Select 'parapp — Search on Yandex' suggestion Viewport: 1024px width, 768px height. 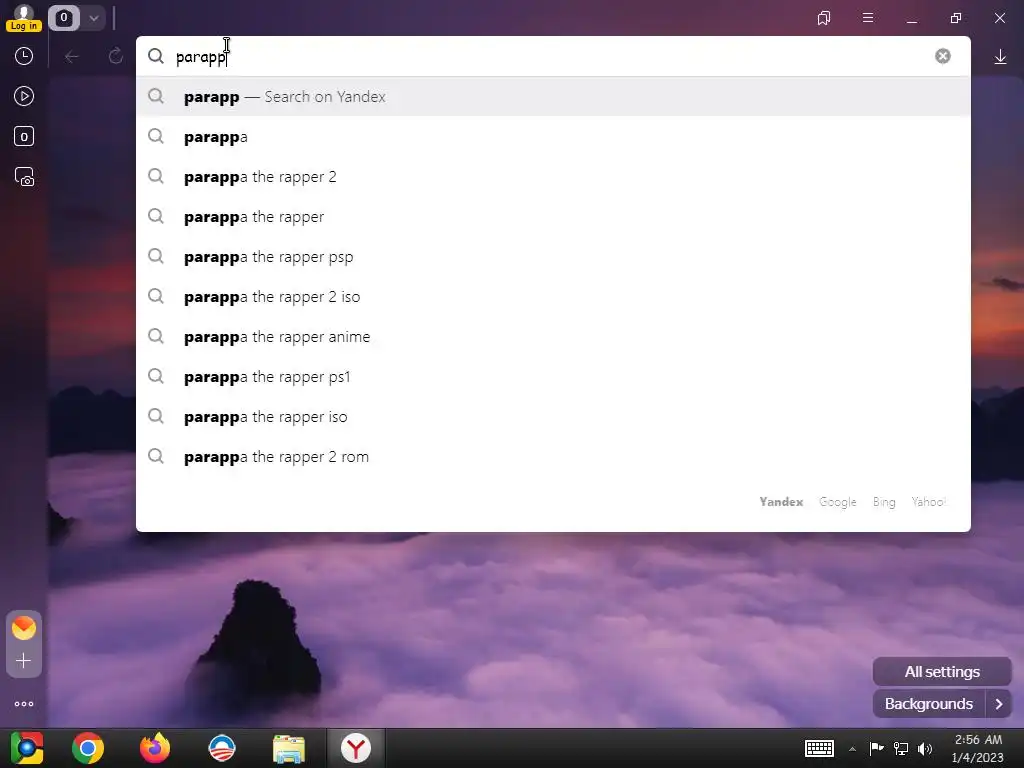click(553, 97)
